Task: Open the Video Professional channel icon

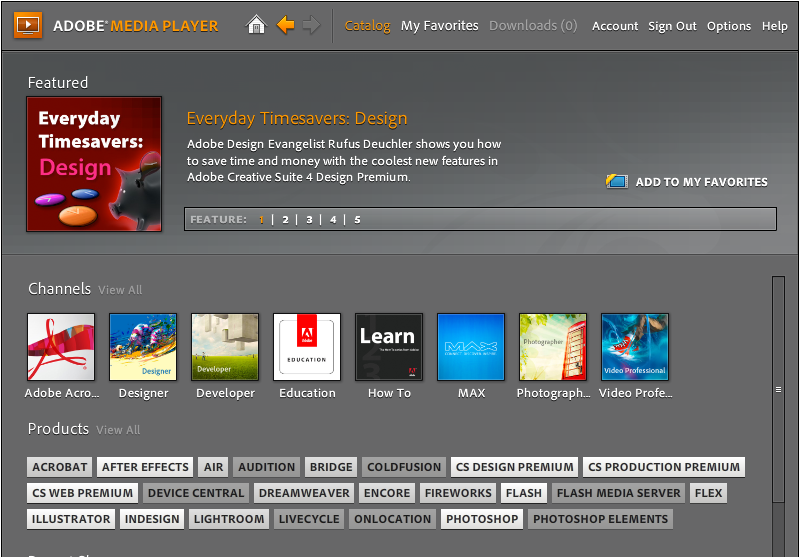Action: (x=635, y=347)
